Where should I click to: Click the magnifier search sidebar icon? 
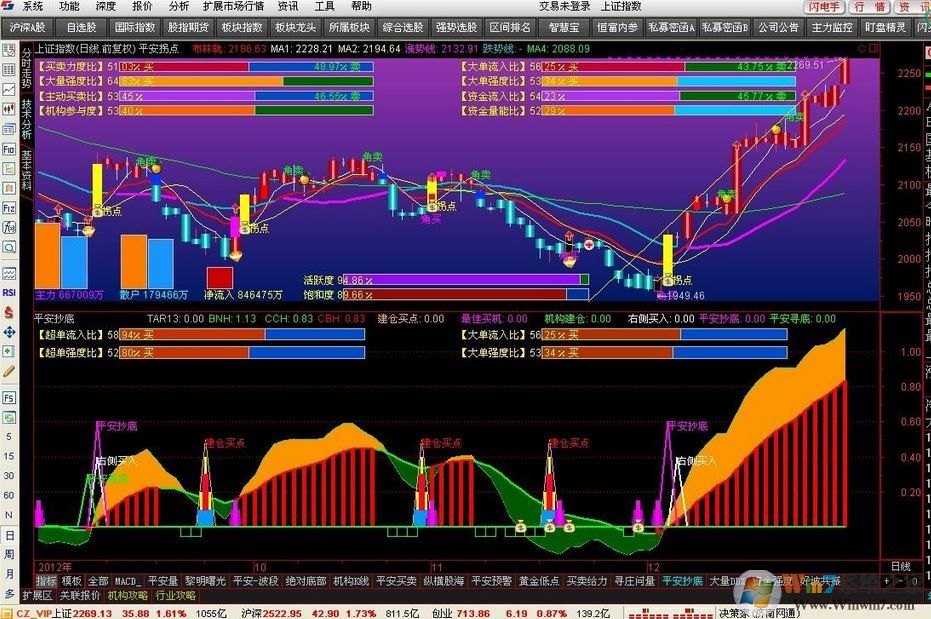[x=9, y=247]
